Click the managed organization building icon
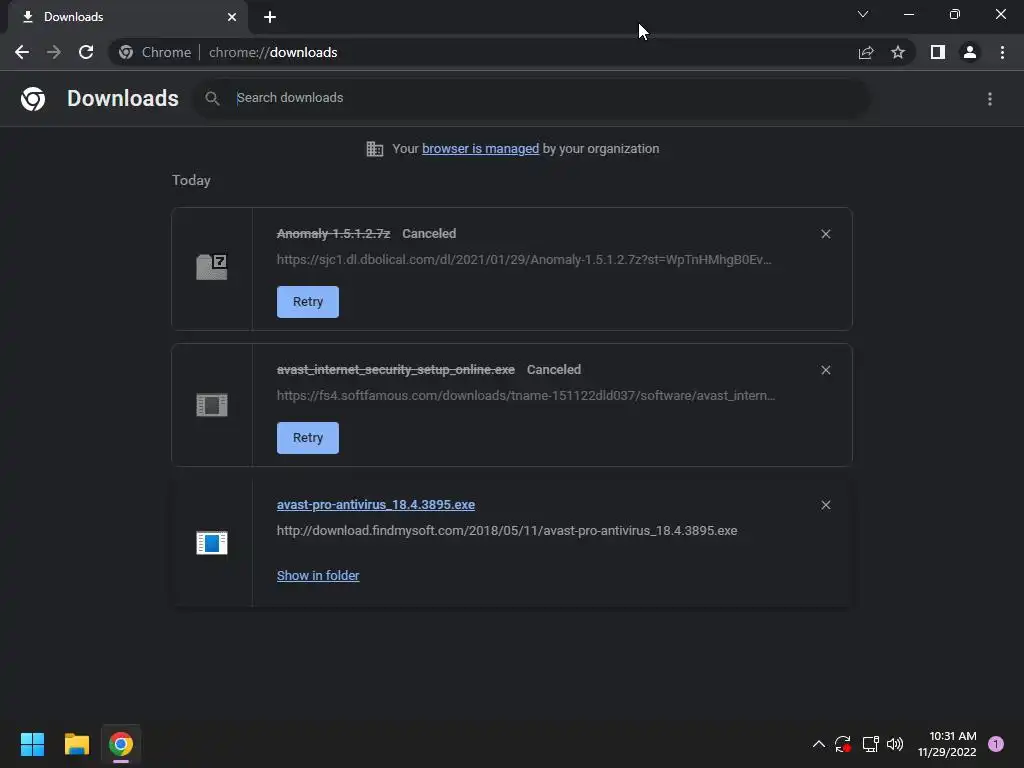The image size is (1024, 768). coord(375,149)
